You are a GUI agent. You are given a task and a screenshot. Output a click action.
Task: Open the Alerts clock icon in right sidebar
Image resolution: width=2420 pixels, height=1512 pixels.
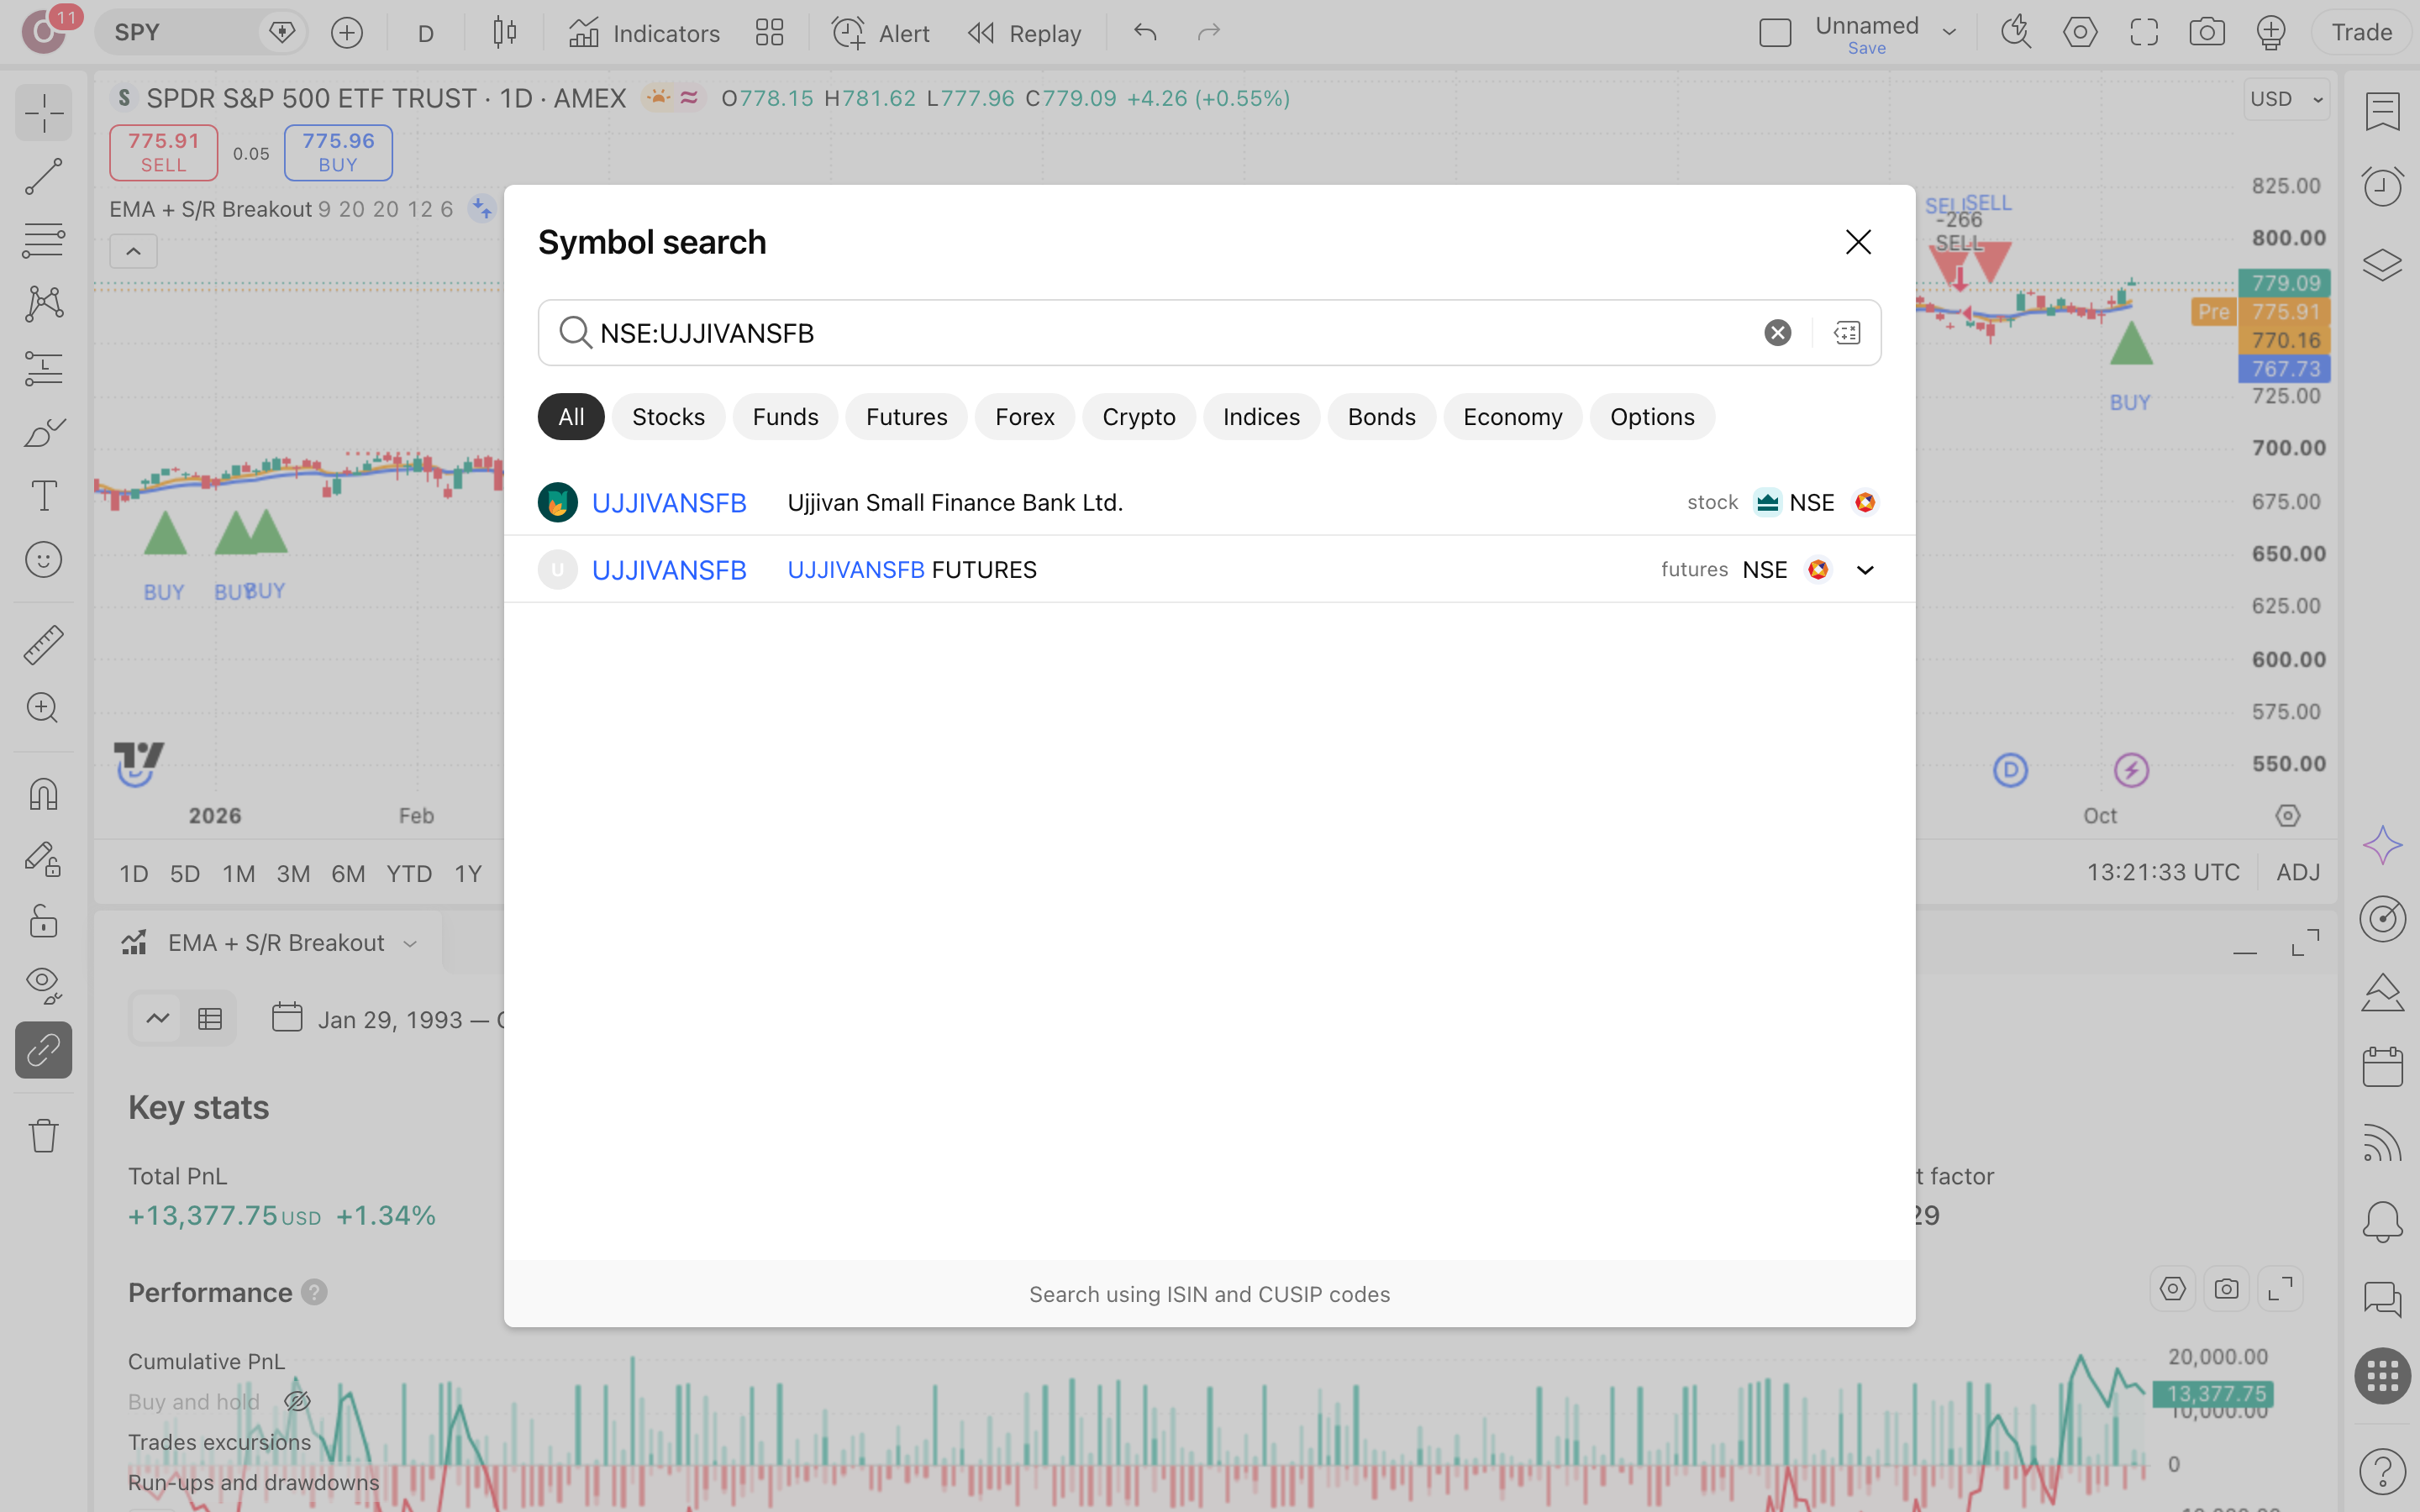(2382, 187)
